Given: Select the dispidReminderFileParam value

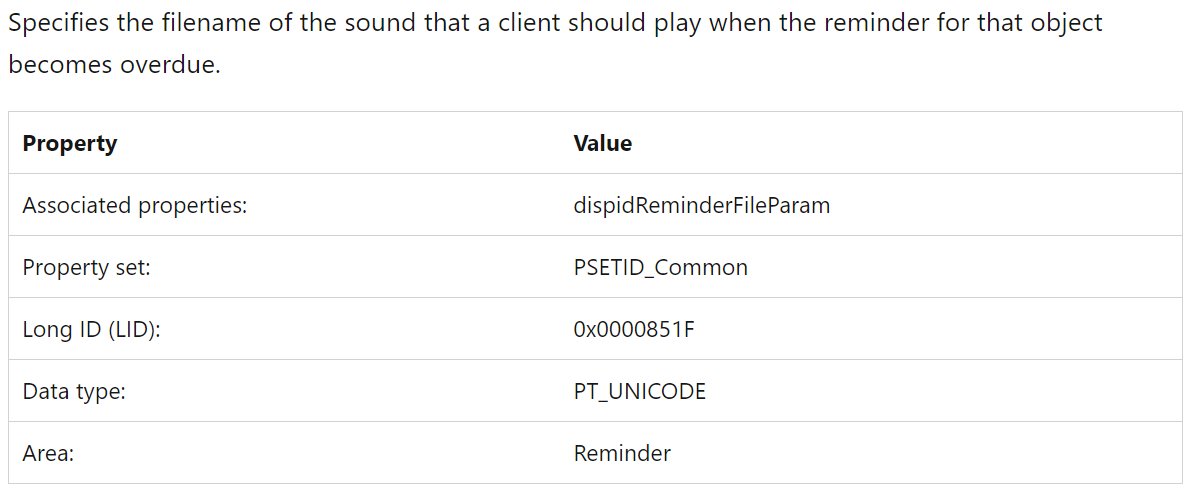Looking at the screenshot, I should pyautogui.click(x=702, y=205).
